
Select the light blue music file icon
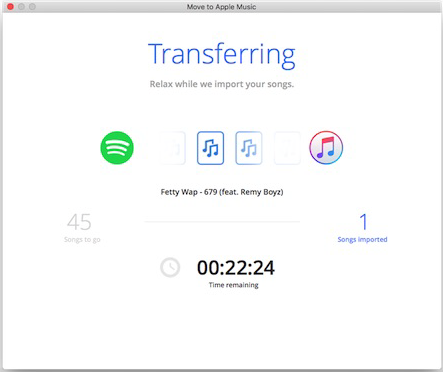tap(249, 148)
